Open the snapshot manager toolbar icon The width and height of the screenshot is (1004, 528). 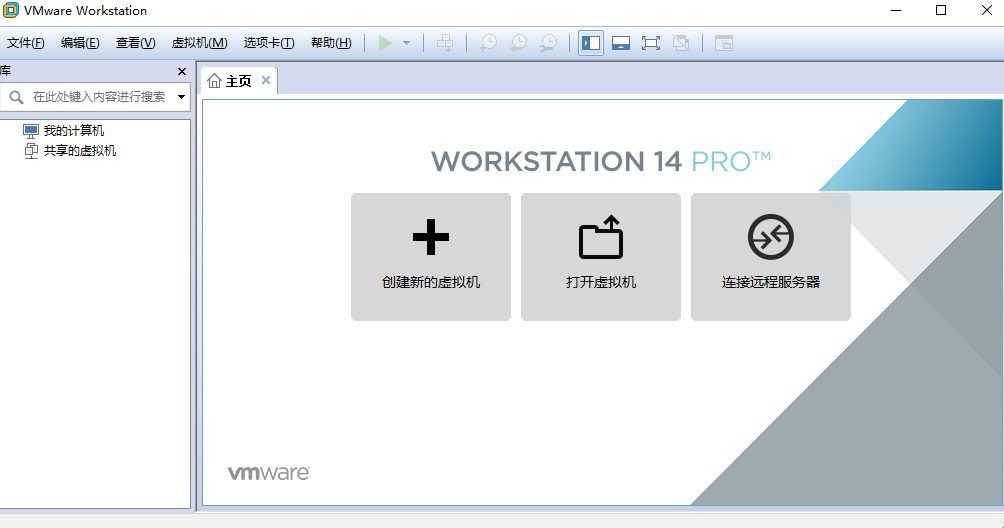coord(548,44)
